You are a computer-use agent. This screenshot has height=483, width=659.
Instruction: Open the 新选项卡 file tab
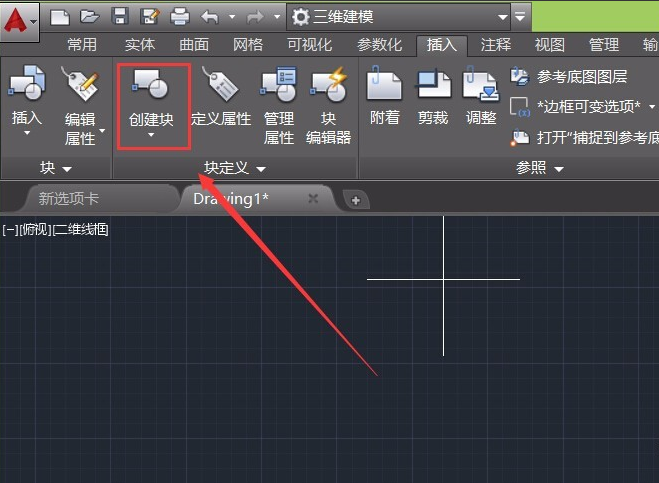point(69,198)
